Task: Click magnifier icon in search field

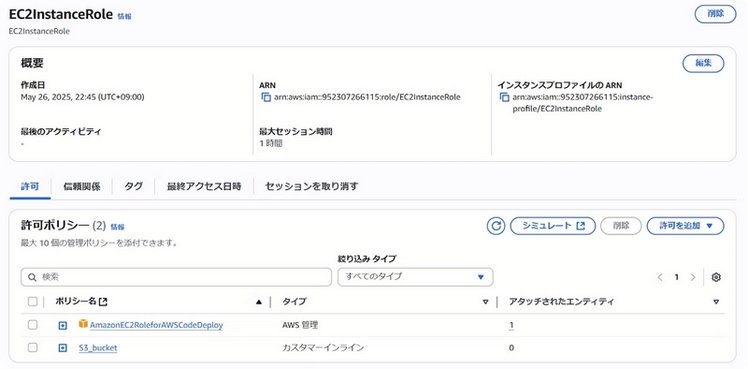Action: pyautogui.click(x=32, y=277)
